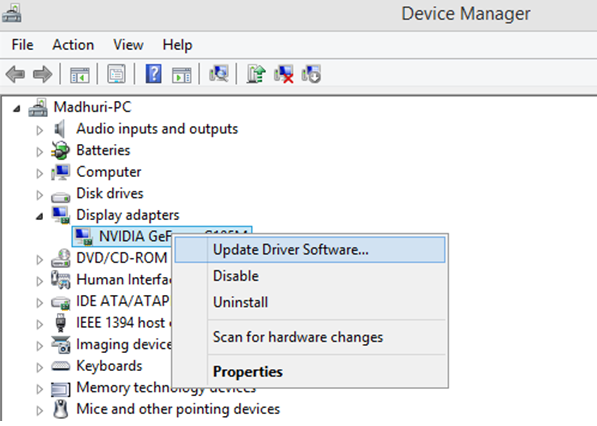The height and width of the screenshot is (426, 597).
Task: Expand the IDE ATA/ATAPI controllers node
Action: point(39,303)
